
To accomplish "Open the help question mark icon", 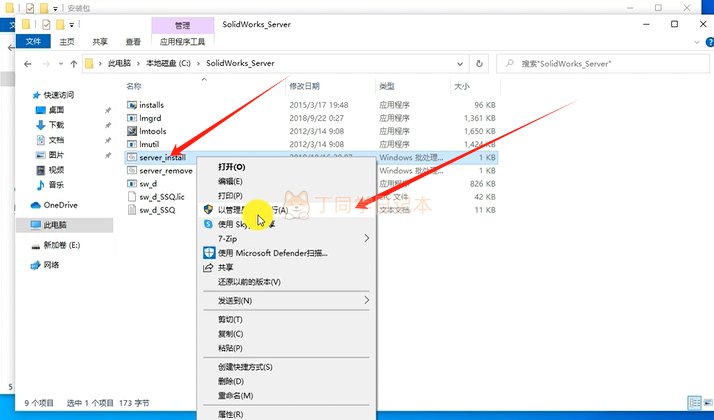I will point(709,42).
